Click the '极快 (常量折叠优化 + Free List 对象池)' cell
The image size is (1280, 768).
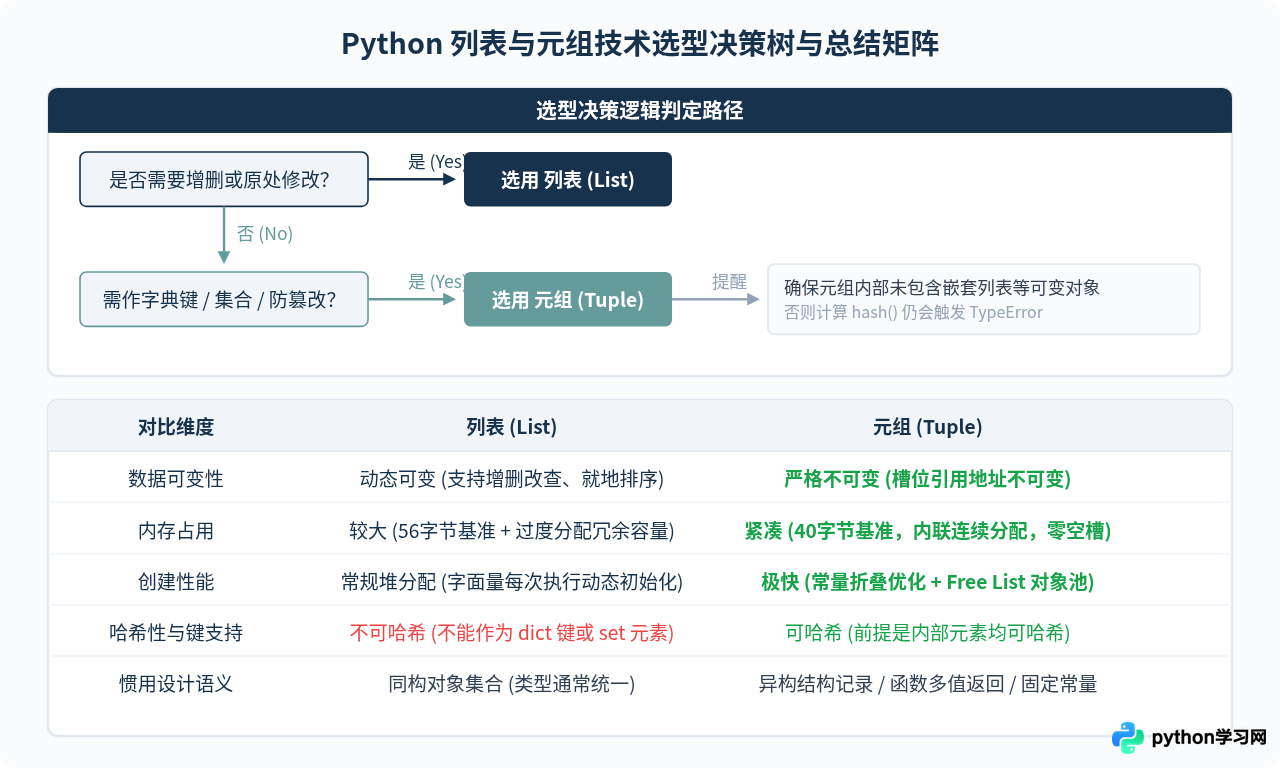coord(928,581)
